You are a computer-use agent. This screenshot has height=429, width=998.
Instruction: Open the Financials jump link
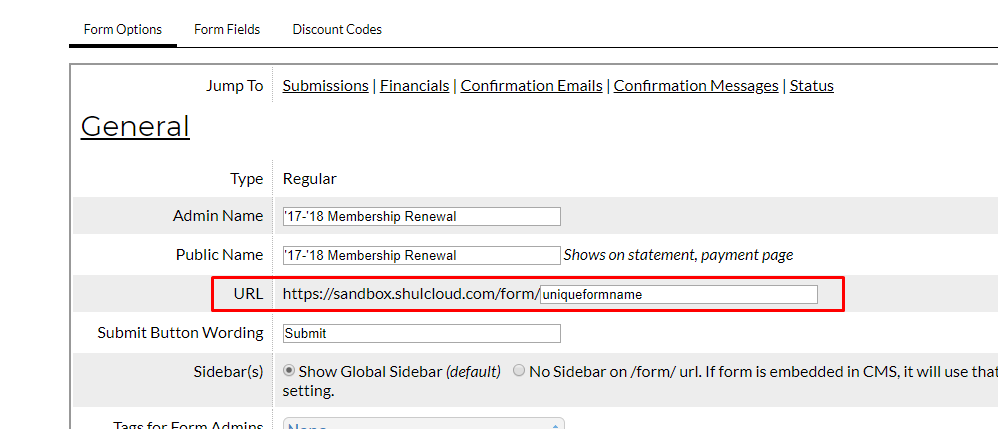coord(414,86)
